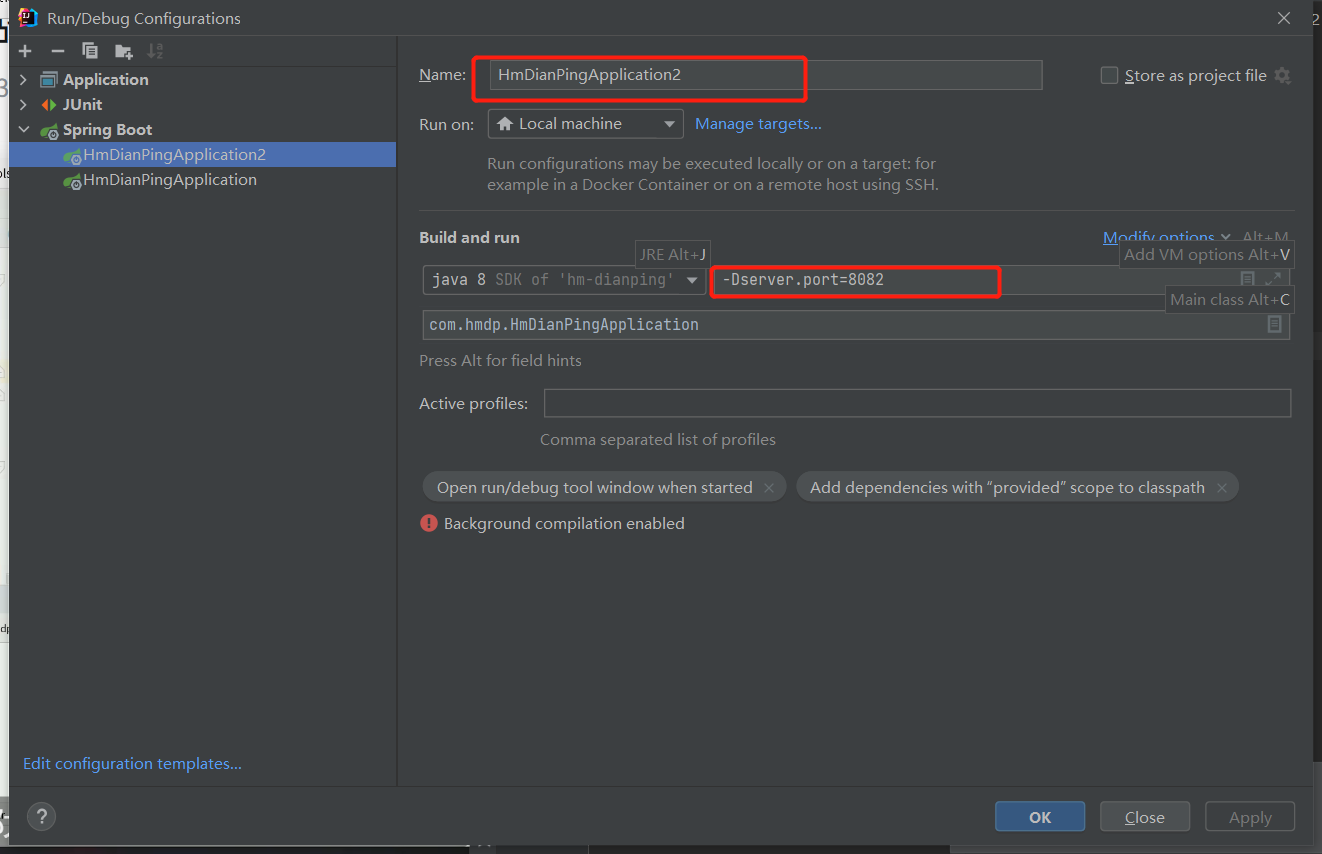The width and height of the screenshot is (1322, 854).
Task: Click the Spring Boot icon beside HmDianPingApplication
Action: (72, 180)
